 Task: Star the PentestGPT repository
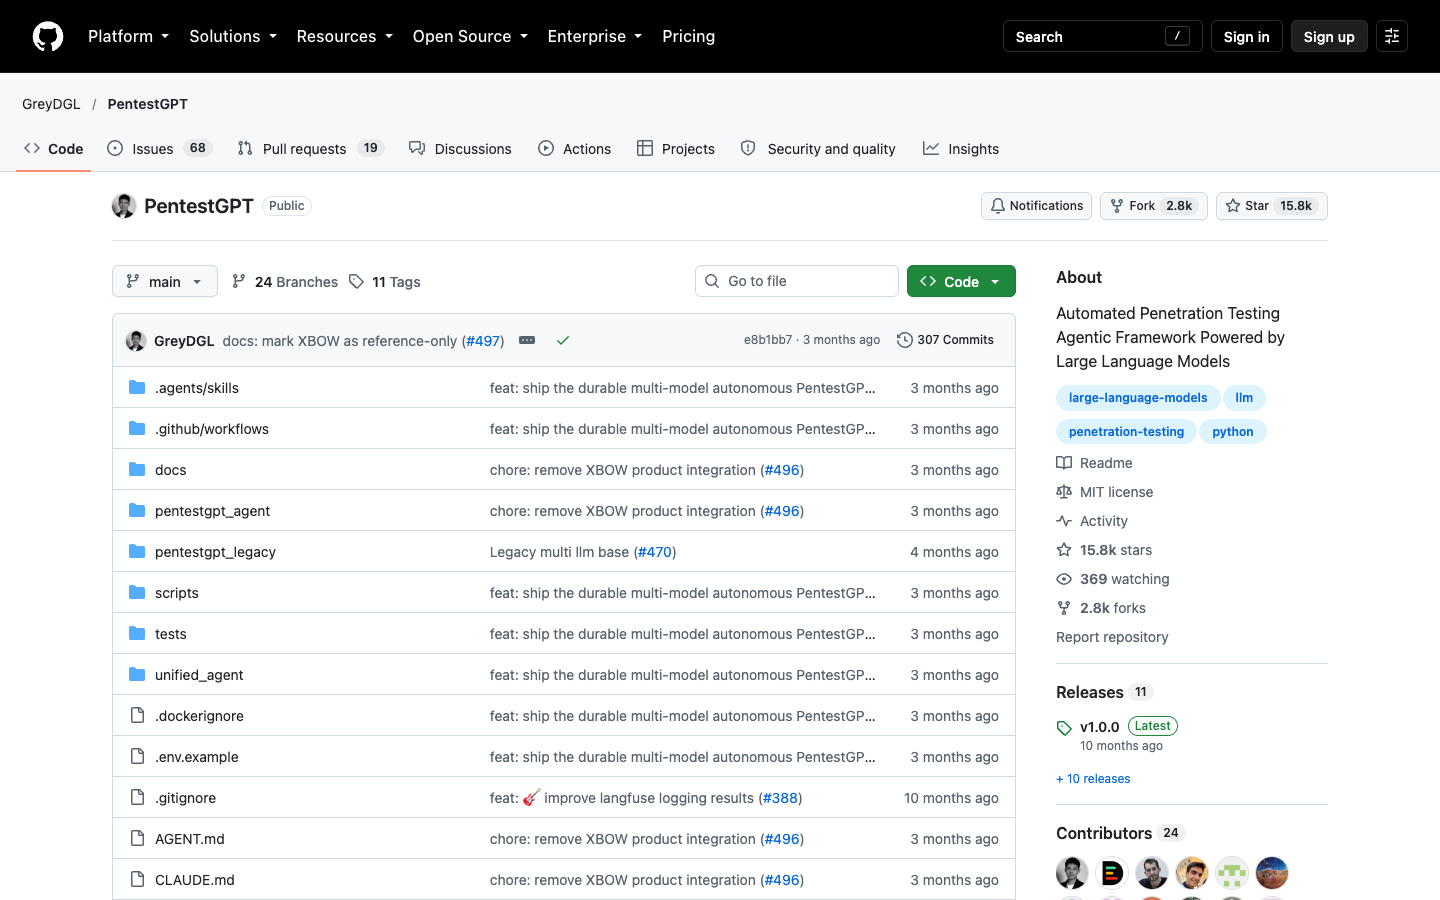point(1272,206)
